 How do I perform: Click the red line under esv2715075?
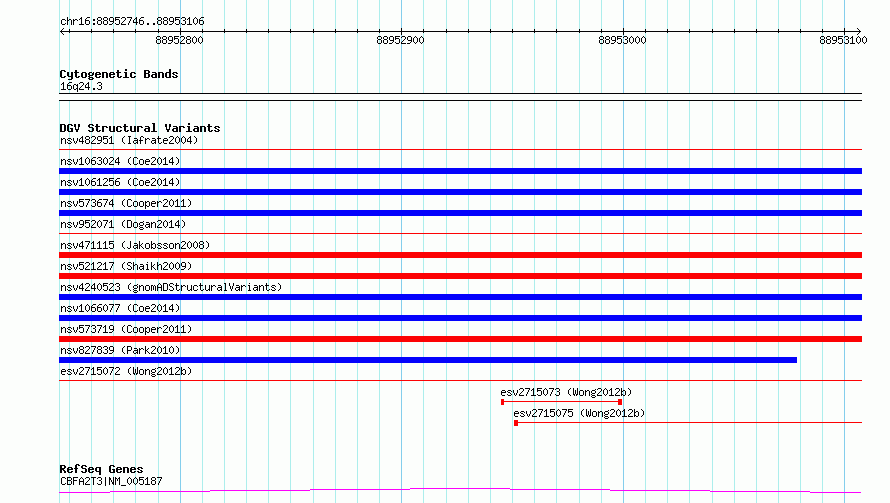[x=688, y=423]
